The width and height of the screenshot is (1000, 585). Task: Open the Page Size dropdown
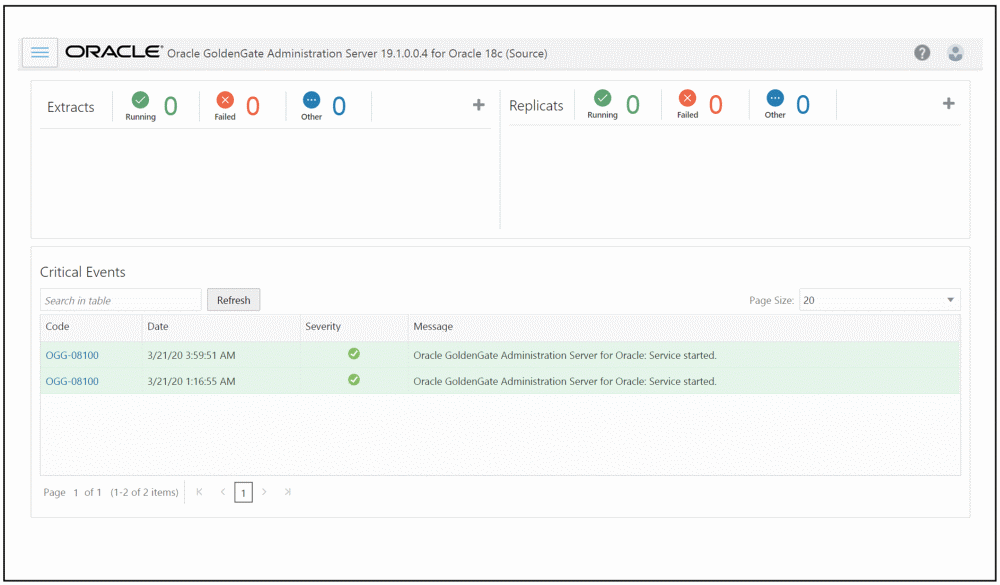(x=879, y=300)
